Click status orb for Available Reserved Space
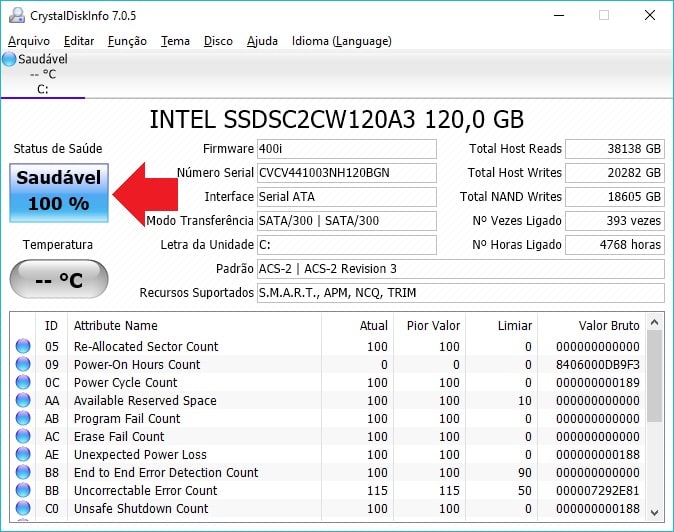This screenshot has width=674, height=532. (23, 400)
